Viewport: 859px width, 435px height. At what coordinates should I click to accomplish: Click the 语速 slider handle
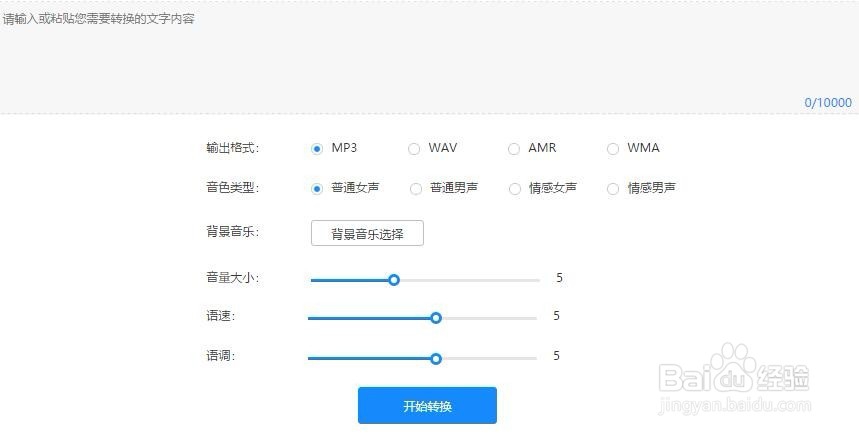(436, 318)
